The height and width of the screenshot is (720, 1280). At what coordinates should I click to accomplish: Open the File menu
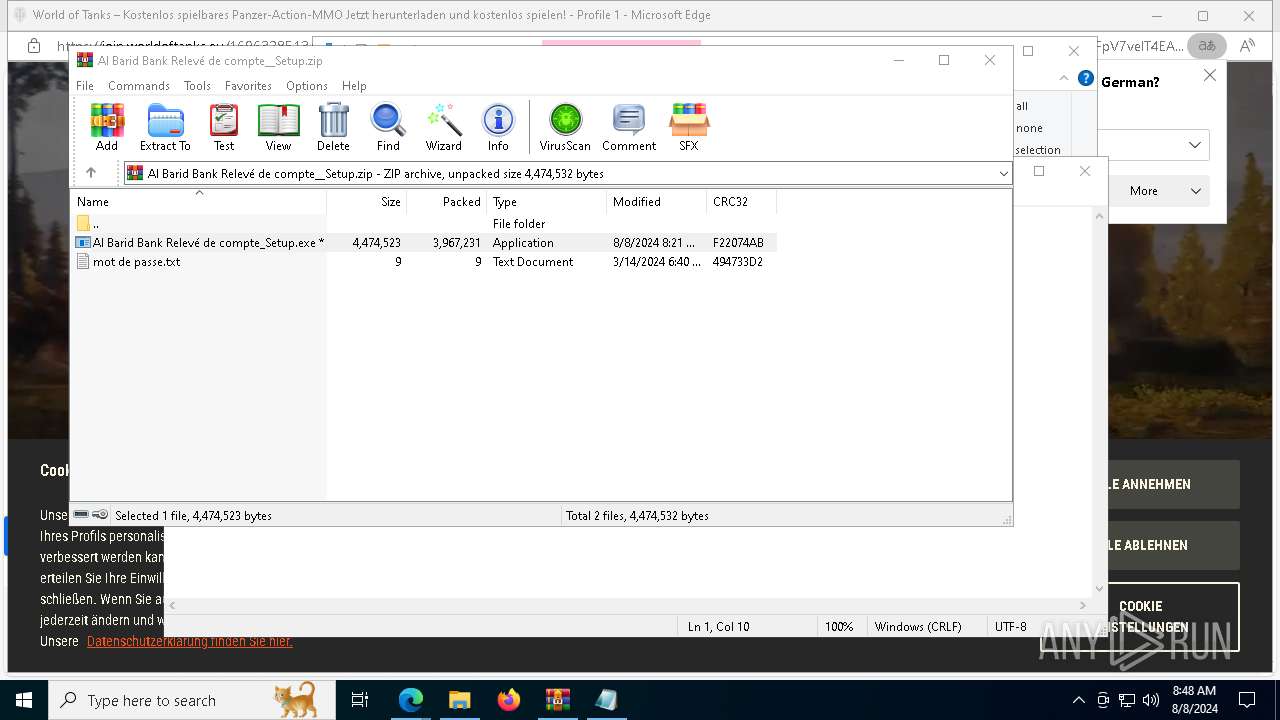85,86
